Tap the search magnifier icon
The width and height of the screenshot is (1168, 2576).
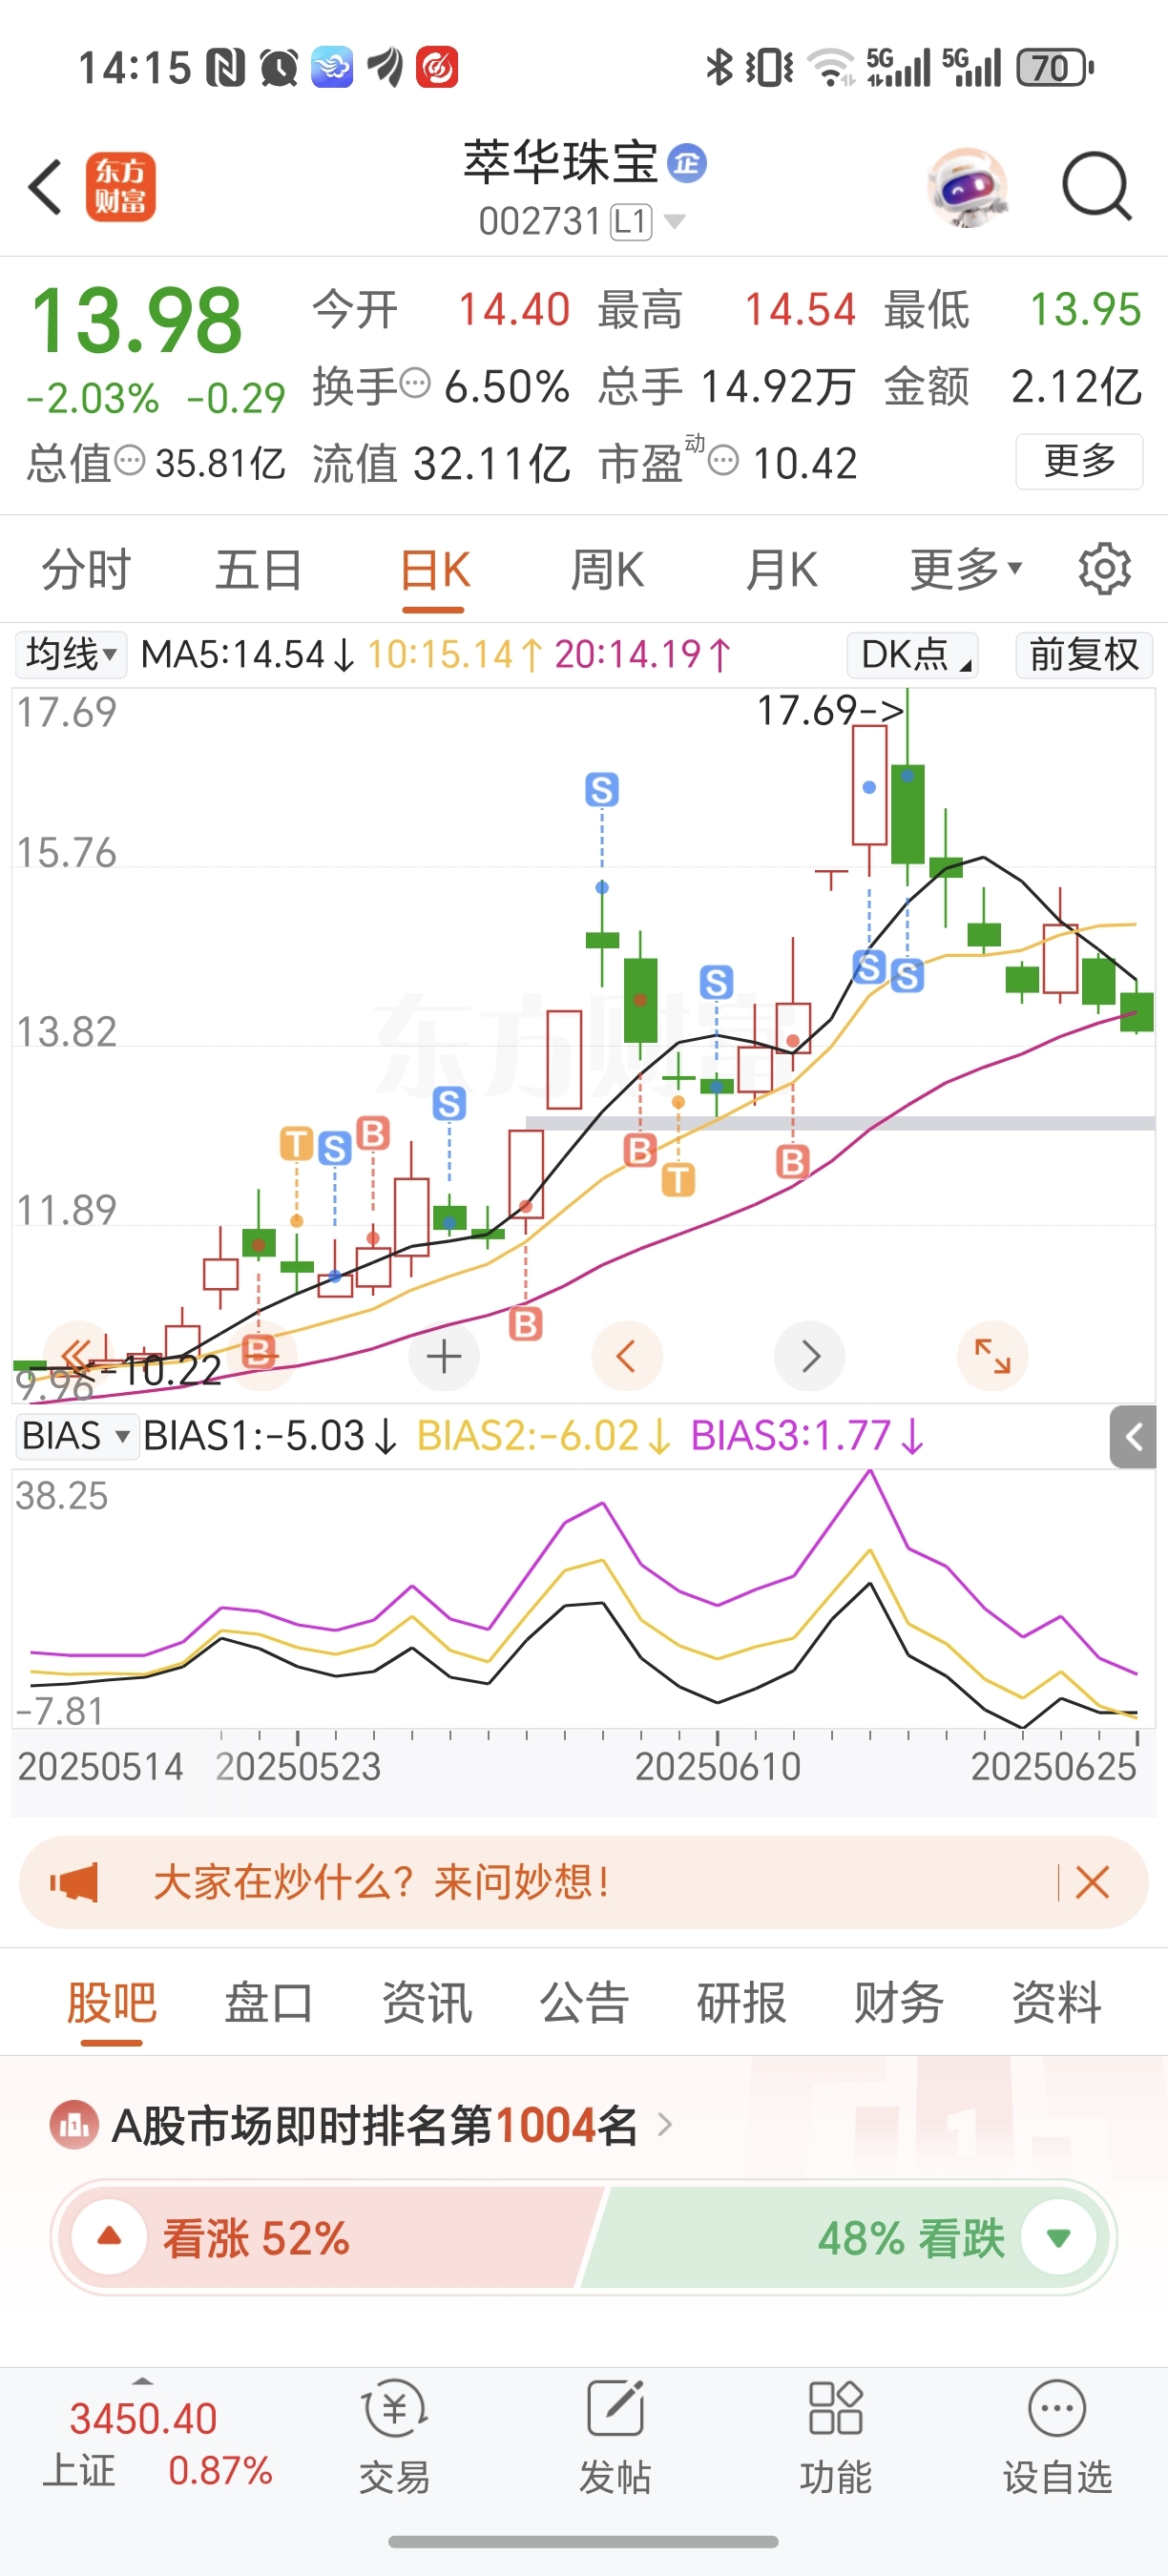click(1096, 186)
